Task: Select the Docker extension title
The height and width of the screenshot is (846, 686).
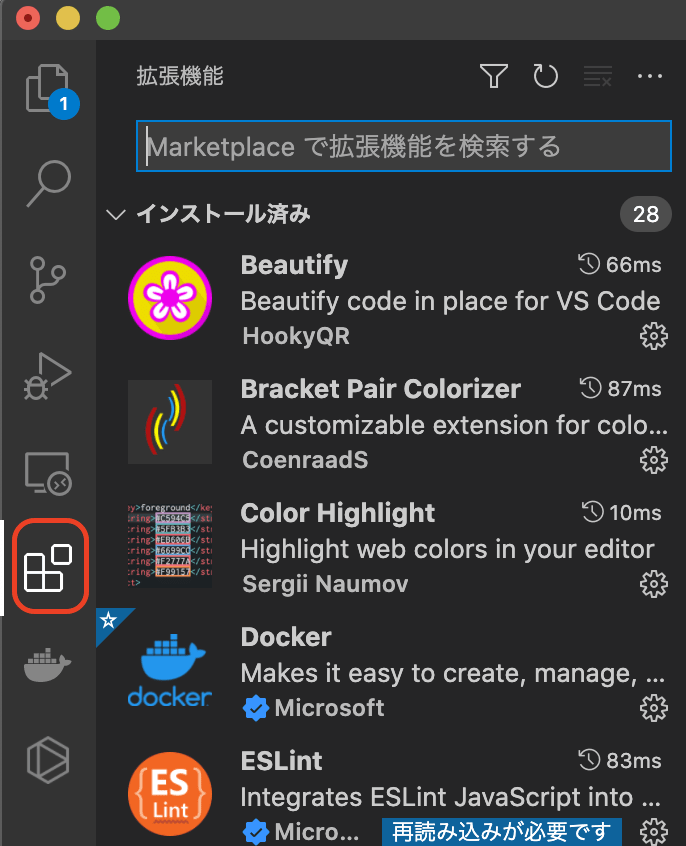Action: coord(286,637)
